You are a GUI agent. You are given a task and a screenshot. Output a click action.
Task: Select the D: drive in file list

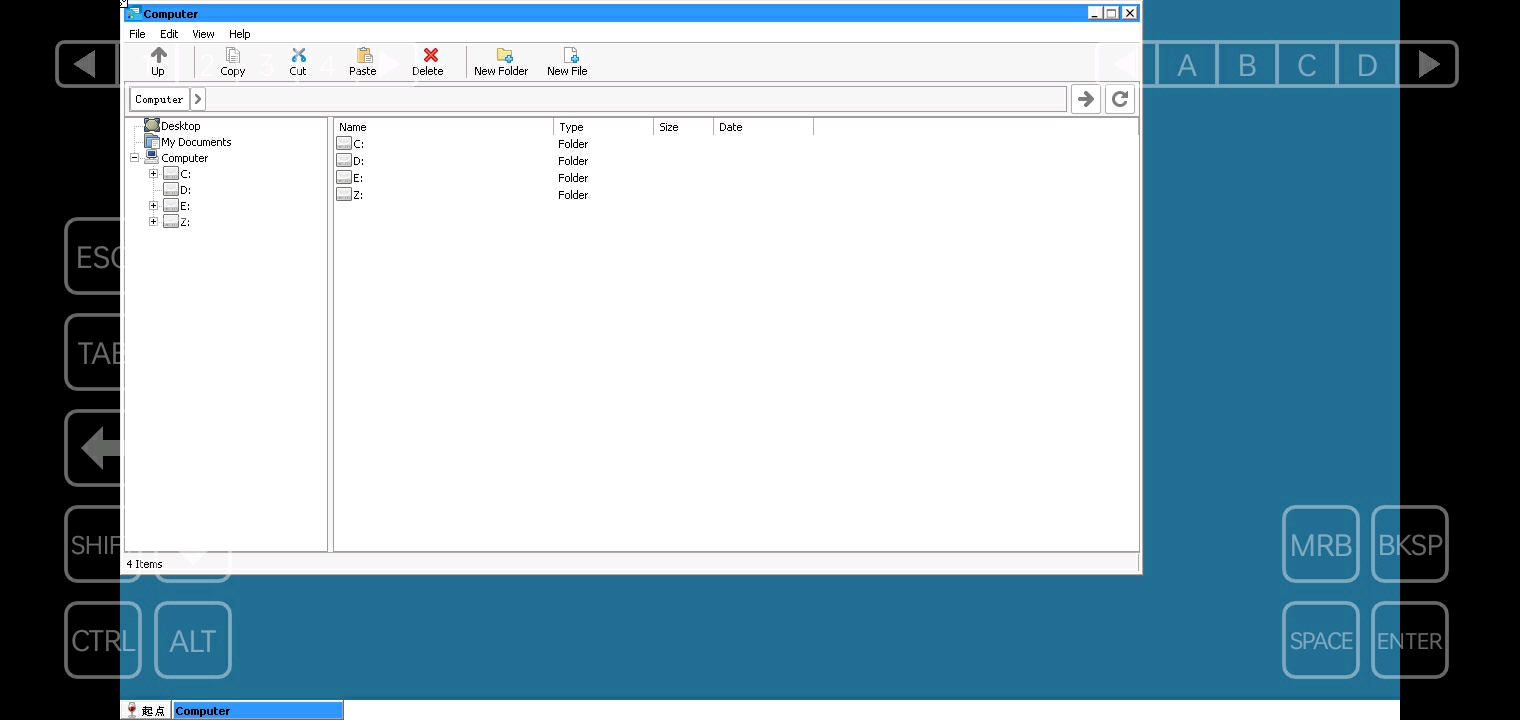point(358,161)
